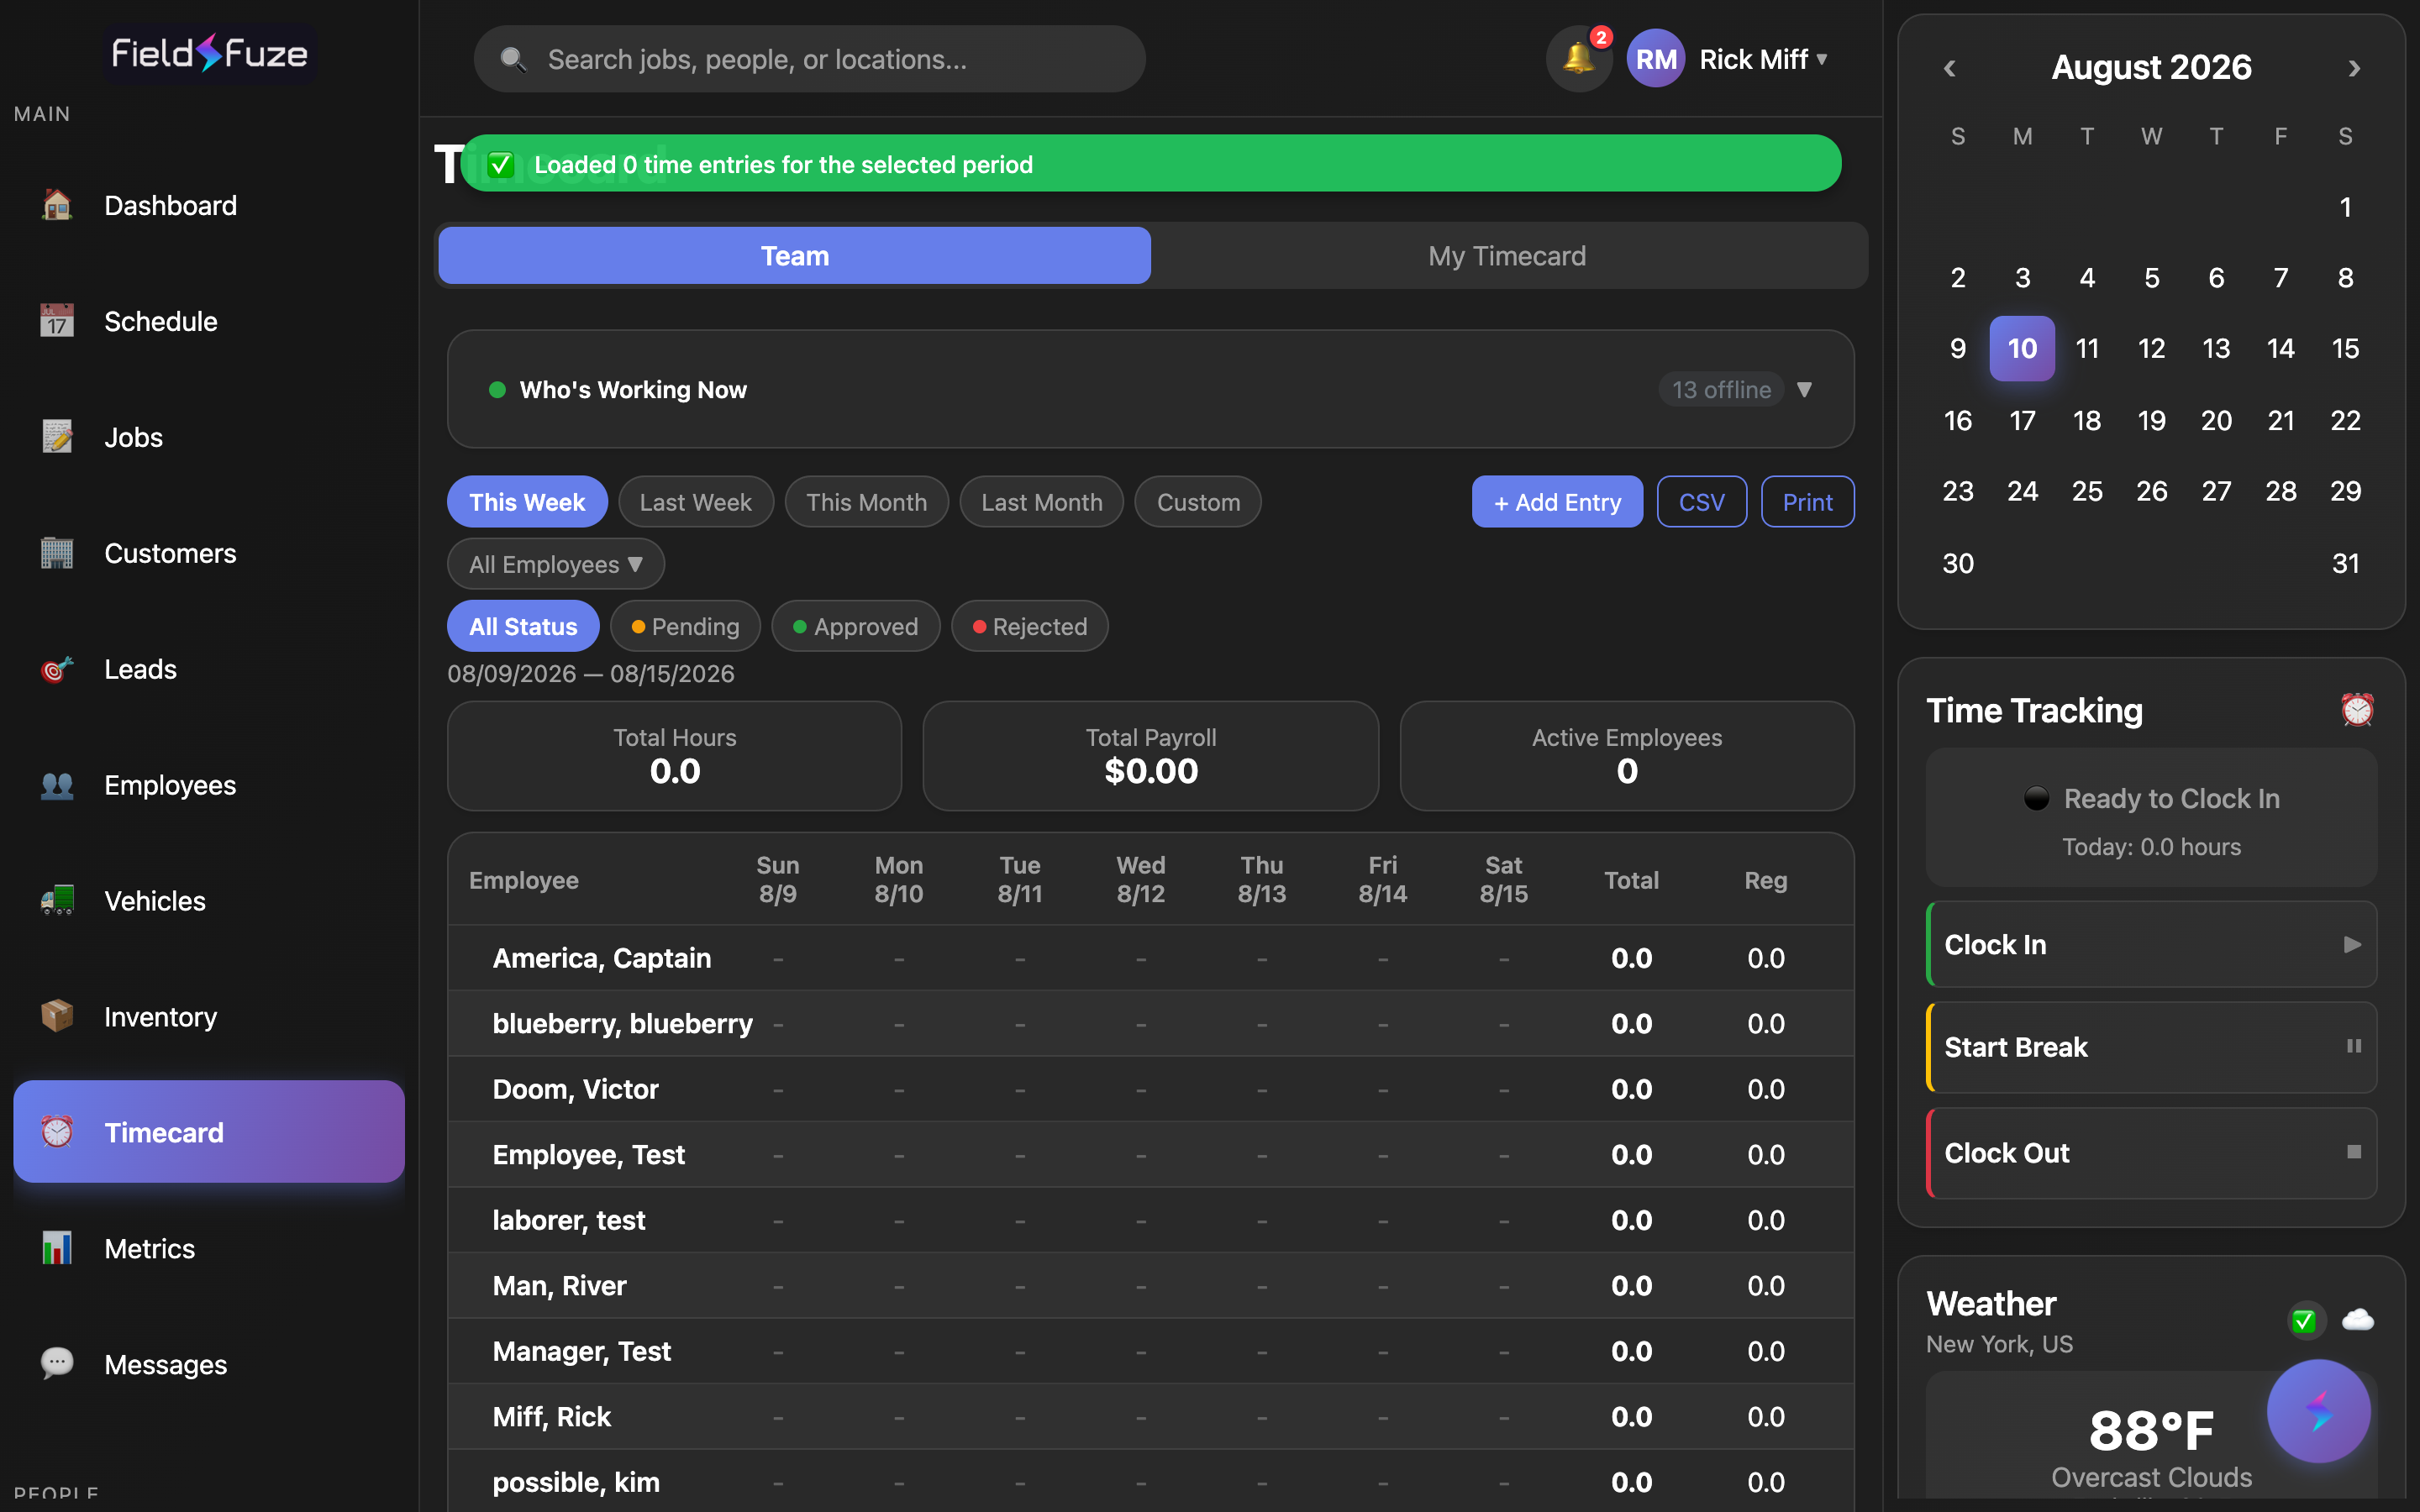
Task: Select August 10 in calendar
Action: 2022,348
